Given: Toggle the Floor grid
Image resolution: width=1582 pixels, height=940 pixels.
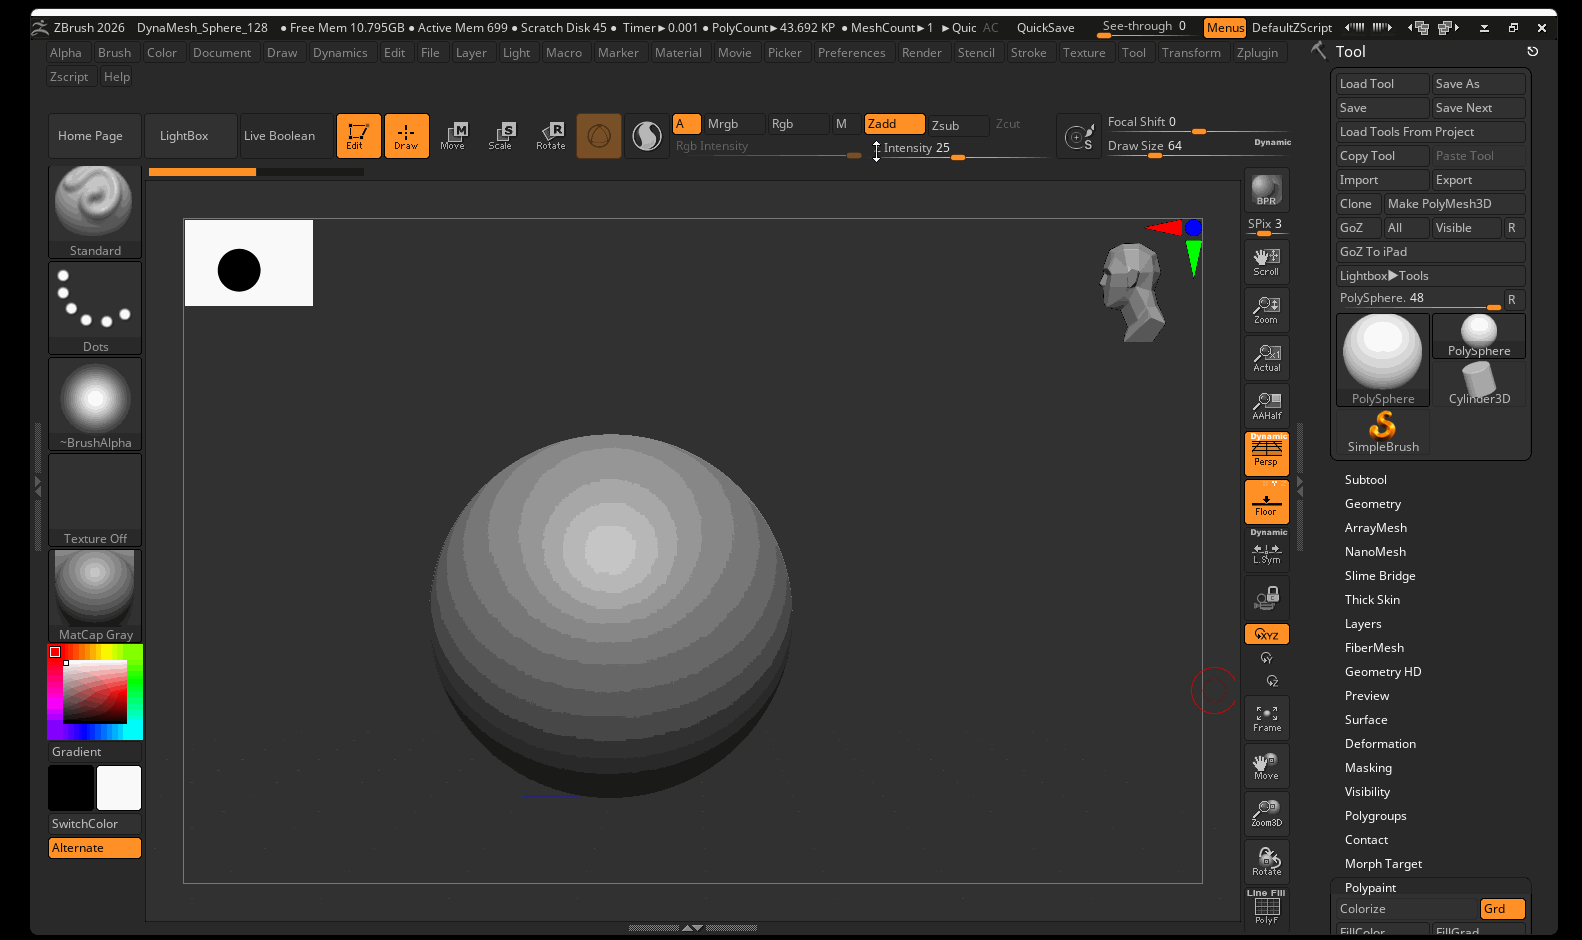Looking at the screenshot, I should 1266,502.
